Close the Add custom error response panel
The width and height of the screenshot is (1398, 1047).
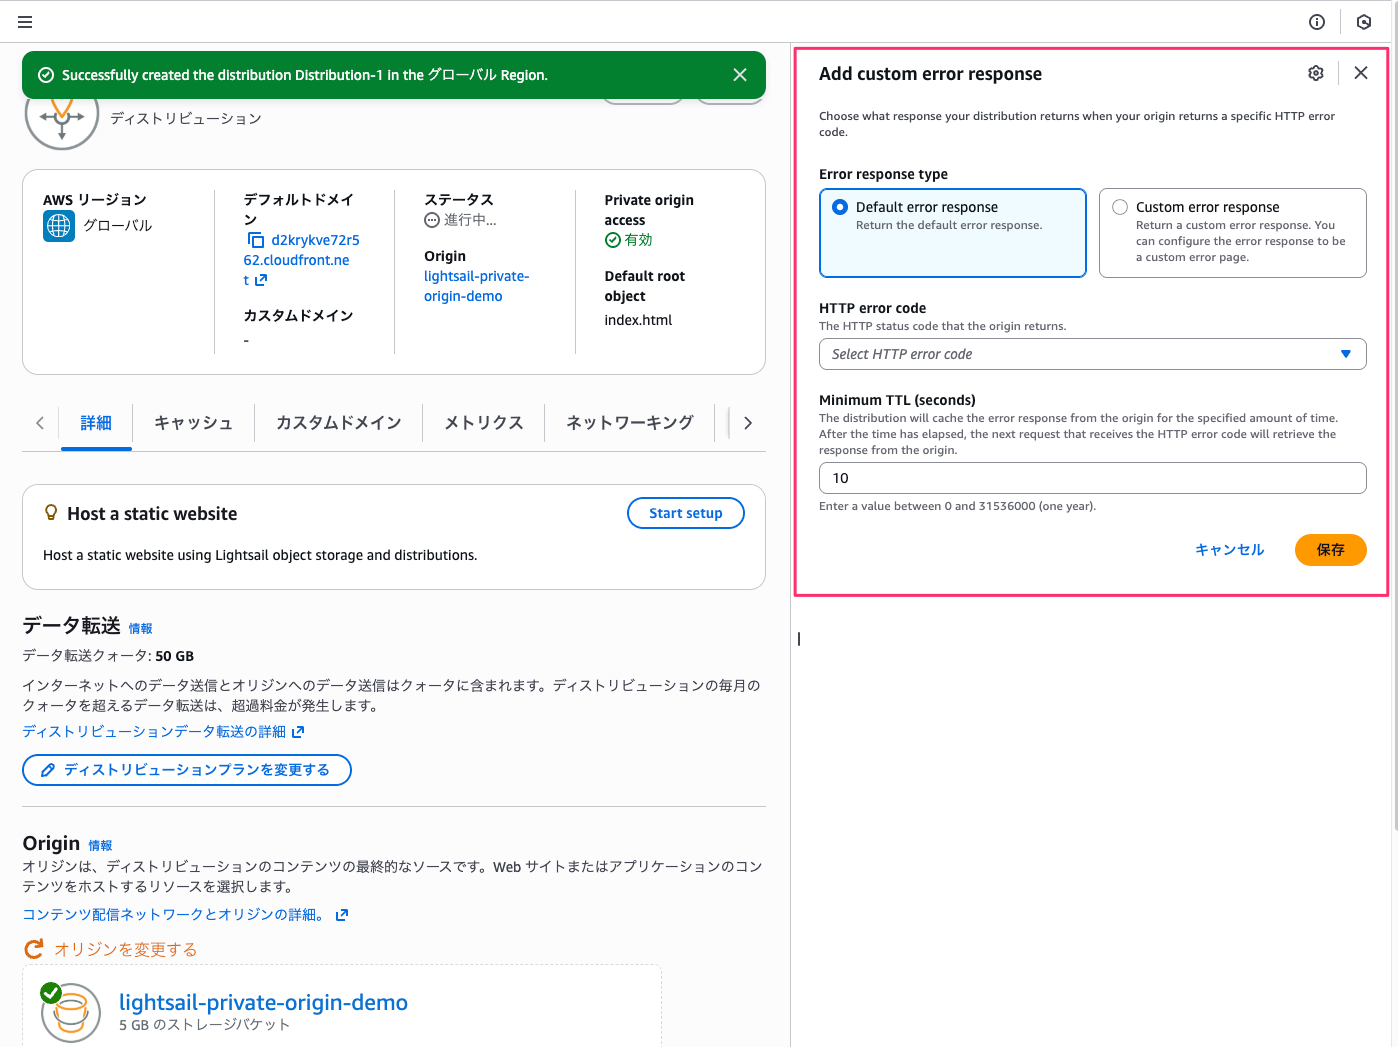tap(1361, 73)
